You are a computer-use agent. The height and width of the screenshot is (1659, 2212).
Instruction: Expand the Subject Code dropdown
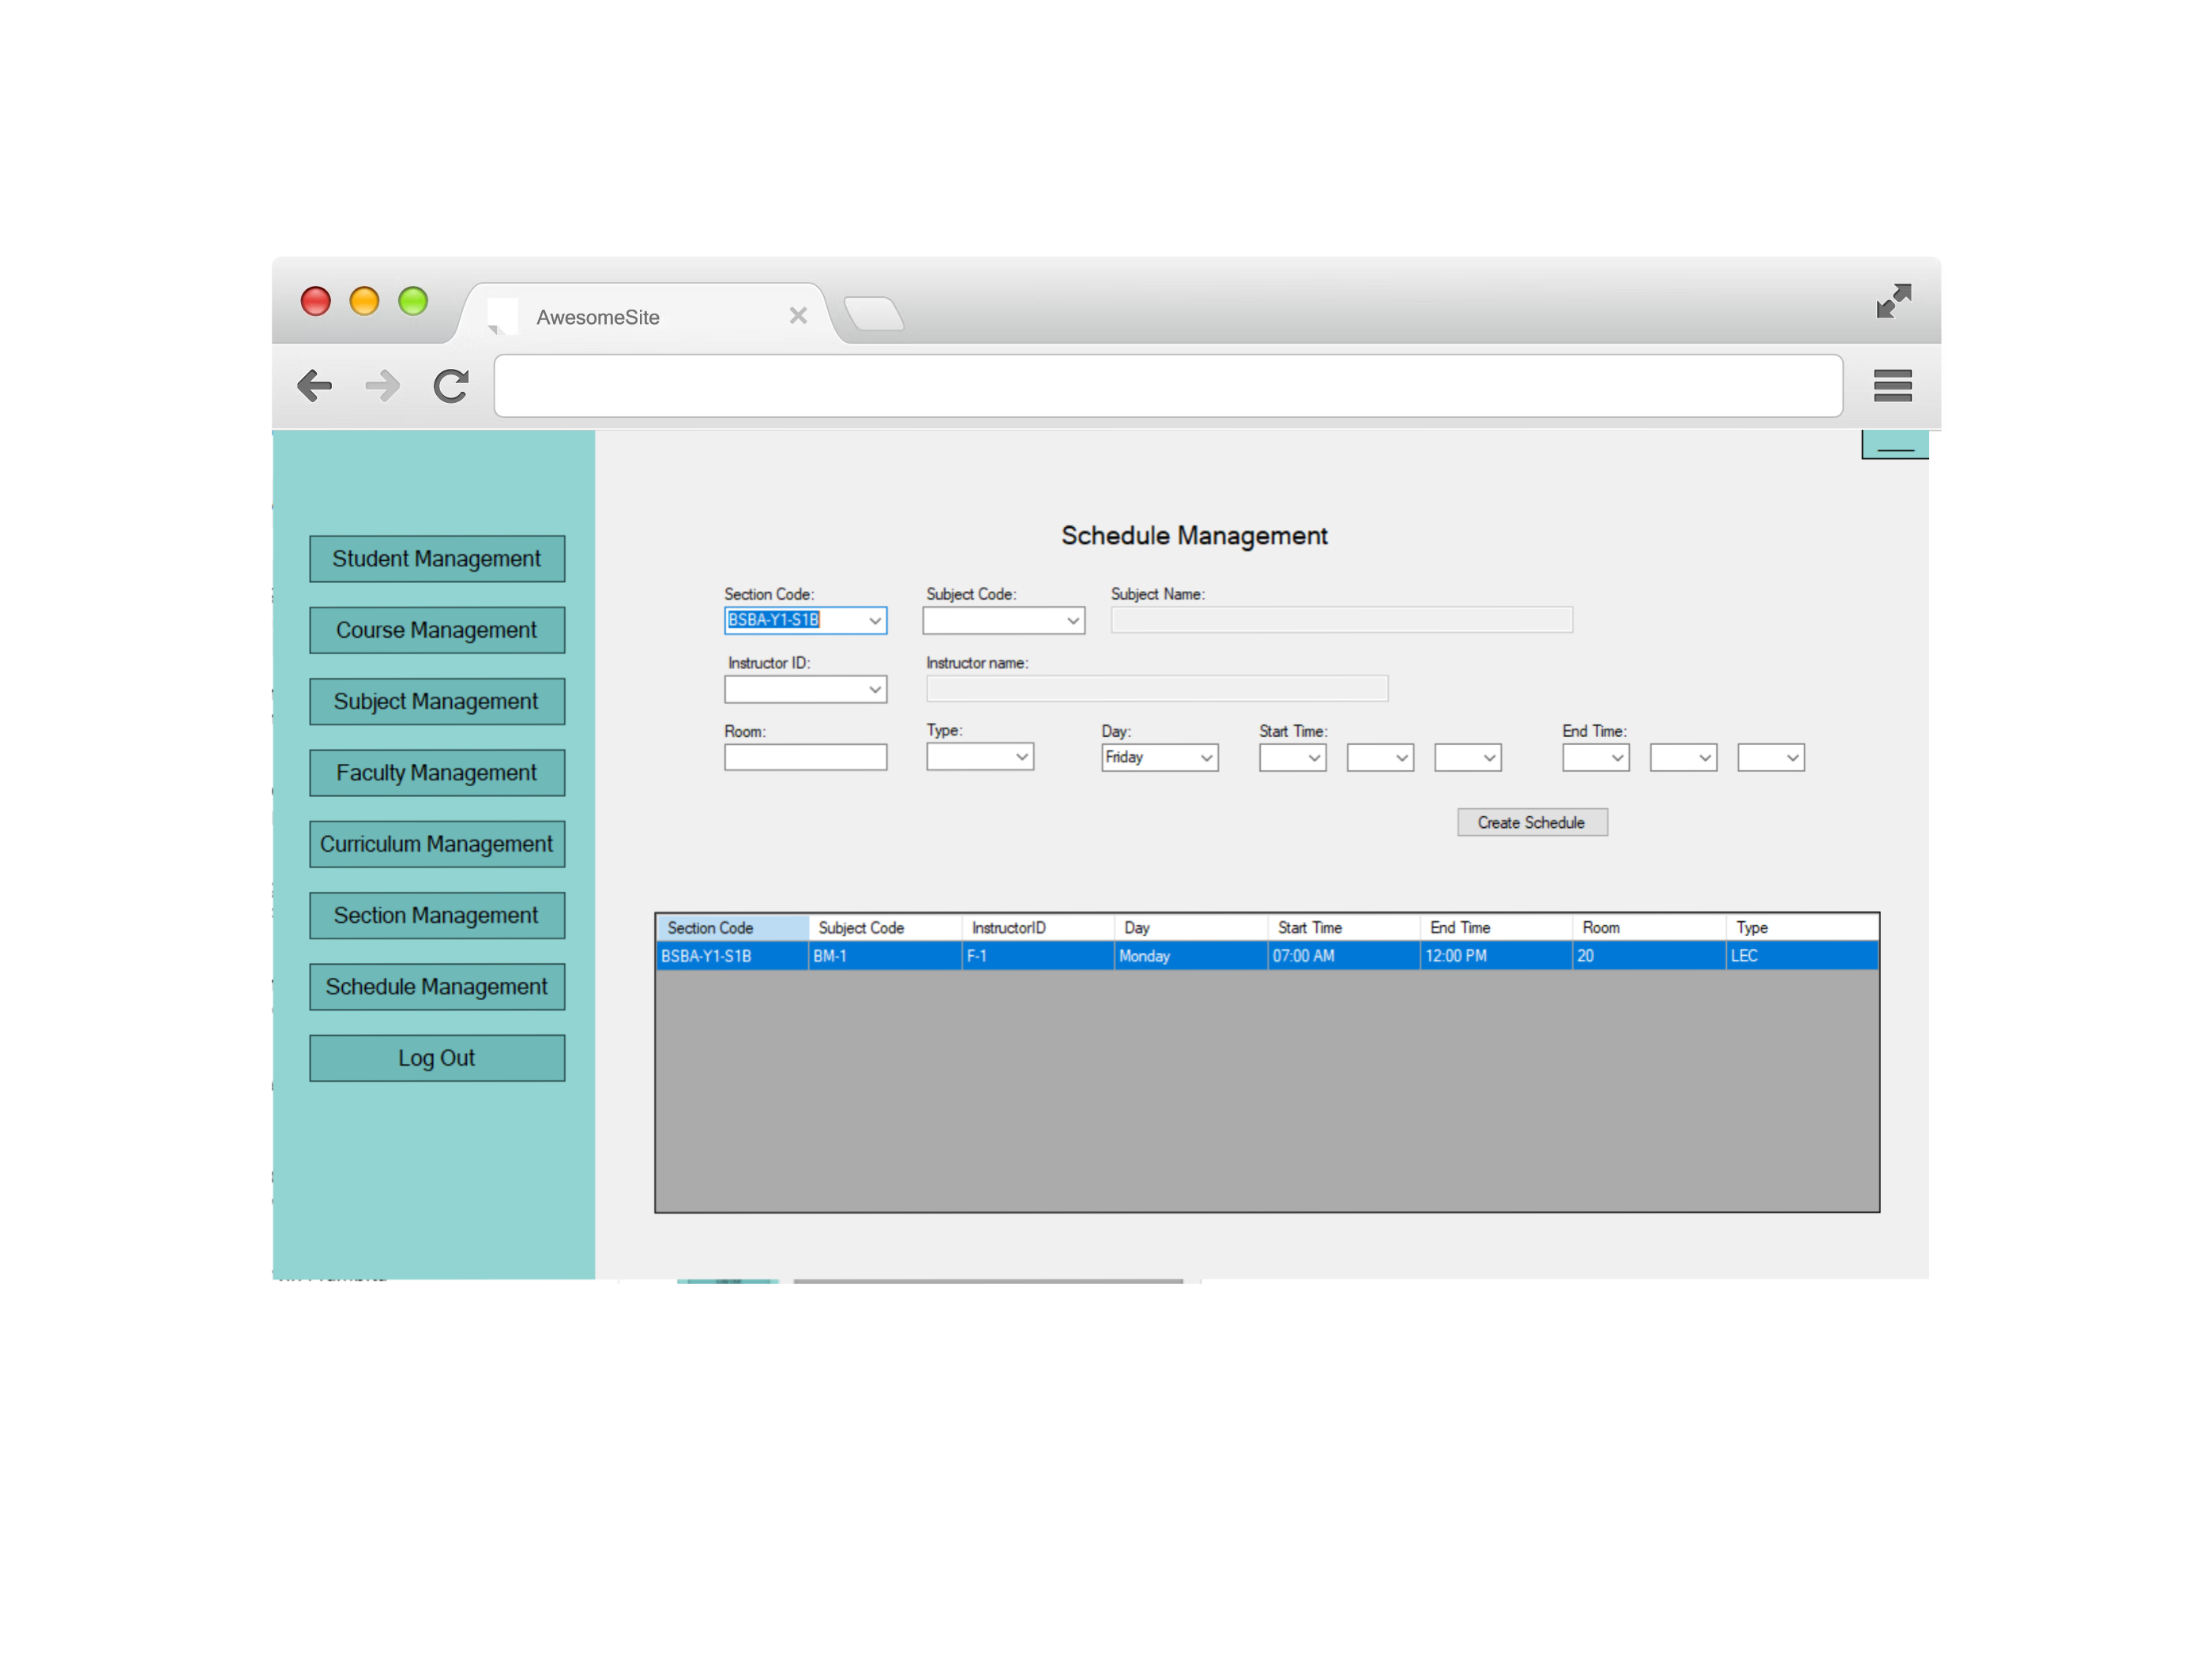(x=1072, y=621)
